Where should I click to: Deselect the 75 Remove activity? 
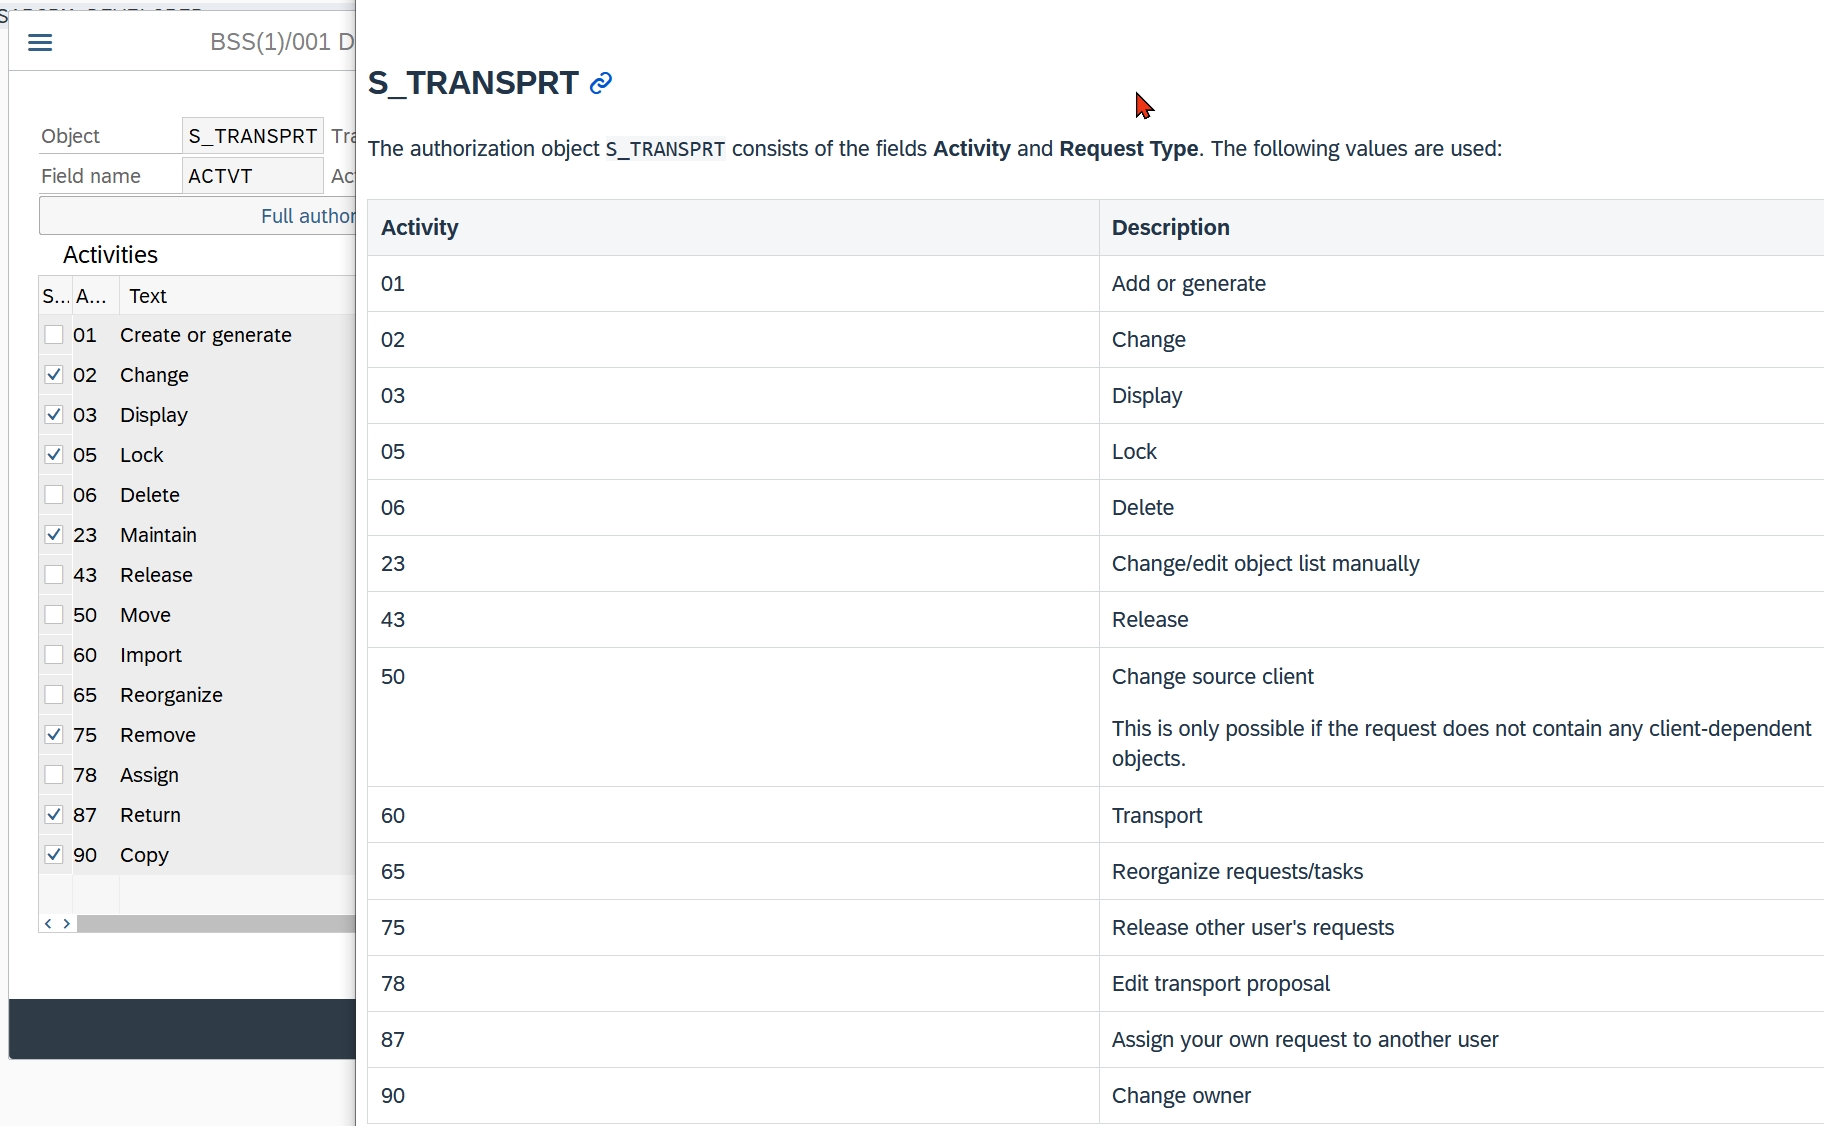coord(54,735)
